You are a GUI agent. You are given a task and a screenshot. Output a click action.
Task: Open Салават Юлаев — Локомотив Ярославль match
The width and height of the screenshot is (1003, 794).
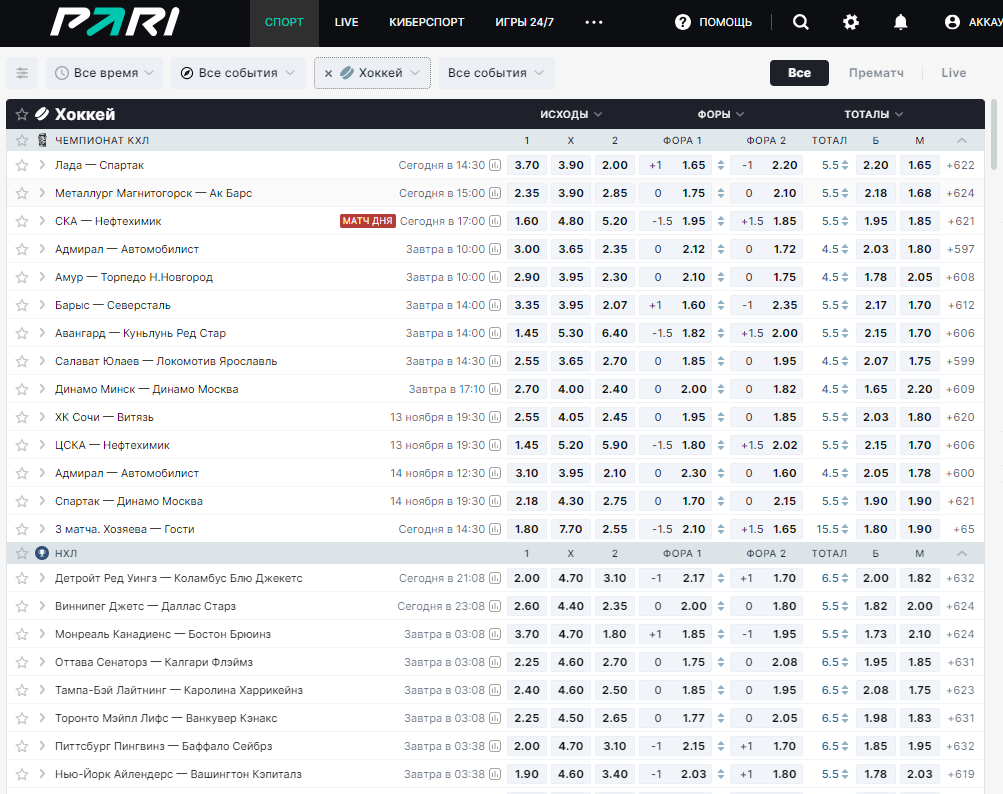click(x=166, y=361)
